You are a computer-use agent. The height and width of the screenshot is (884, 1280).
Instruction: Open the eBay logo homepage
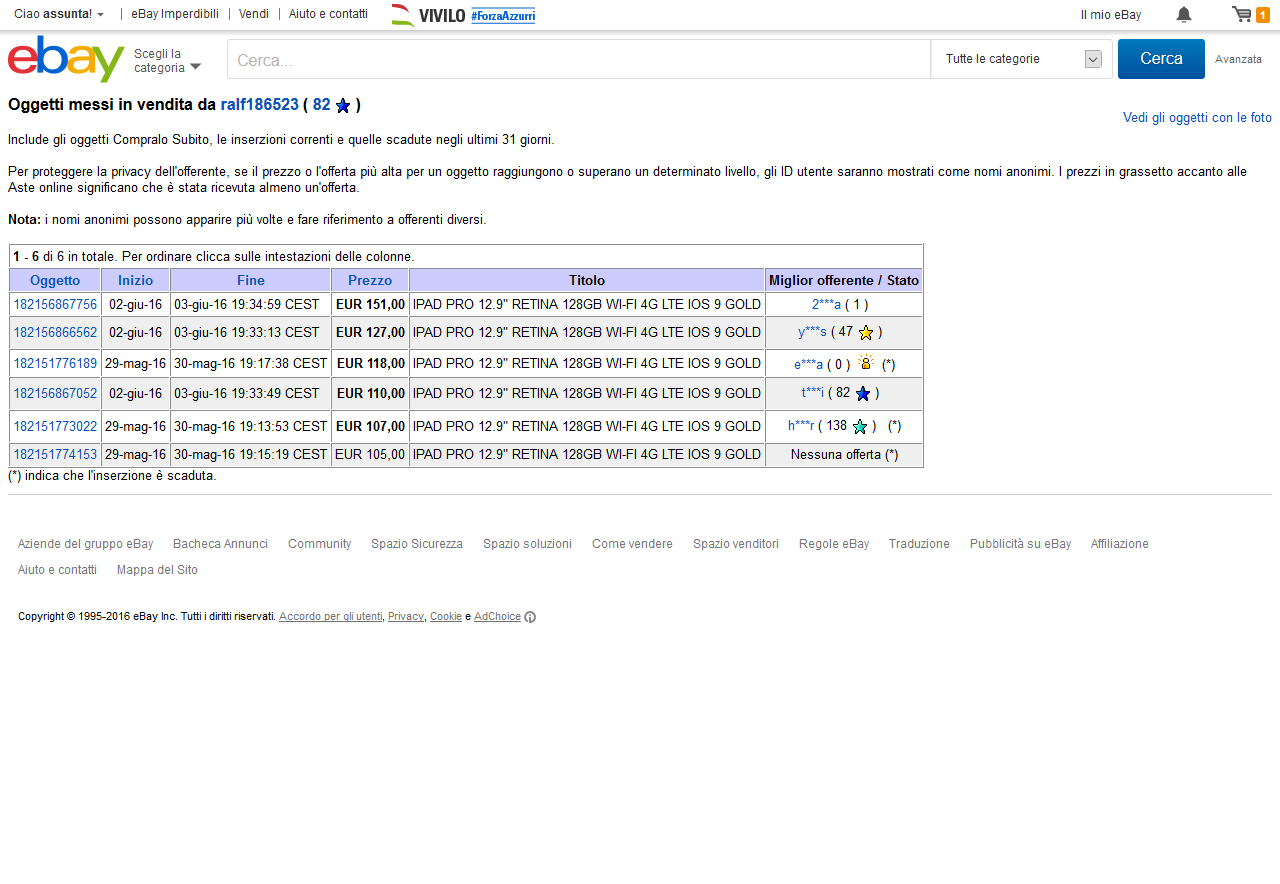click(66, 59)
